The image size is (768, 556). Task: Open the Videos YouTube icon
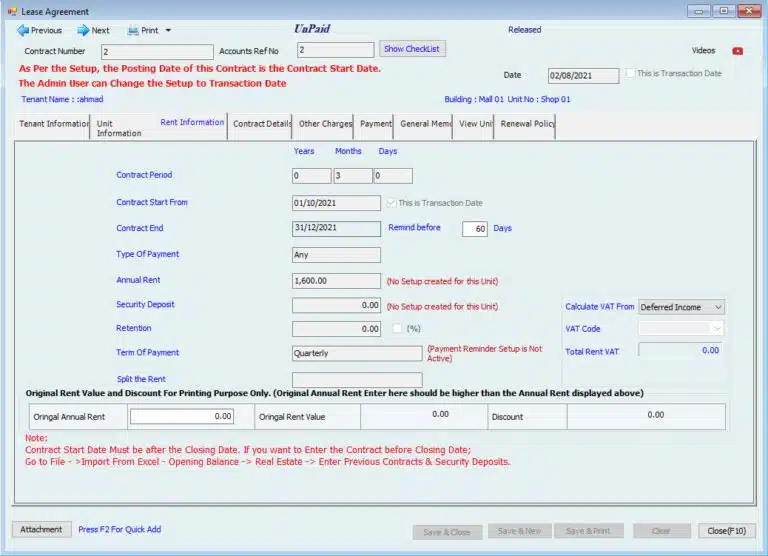(x=738, y=51)
